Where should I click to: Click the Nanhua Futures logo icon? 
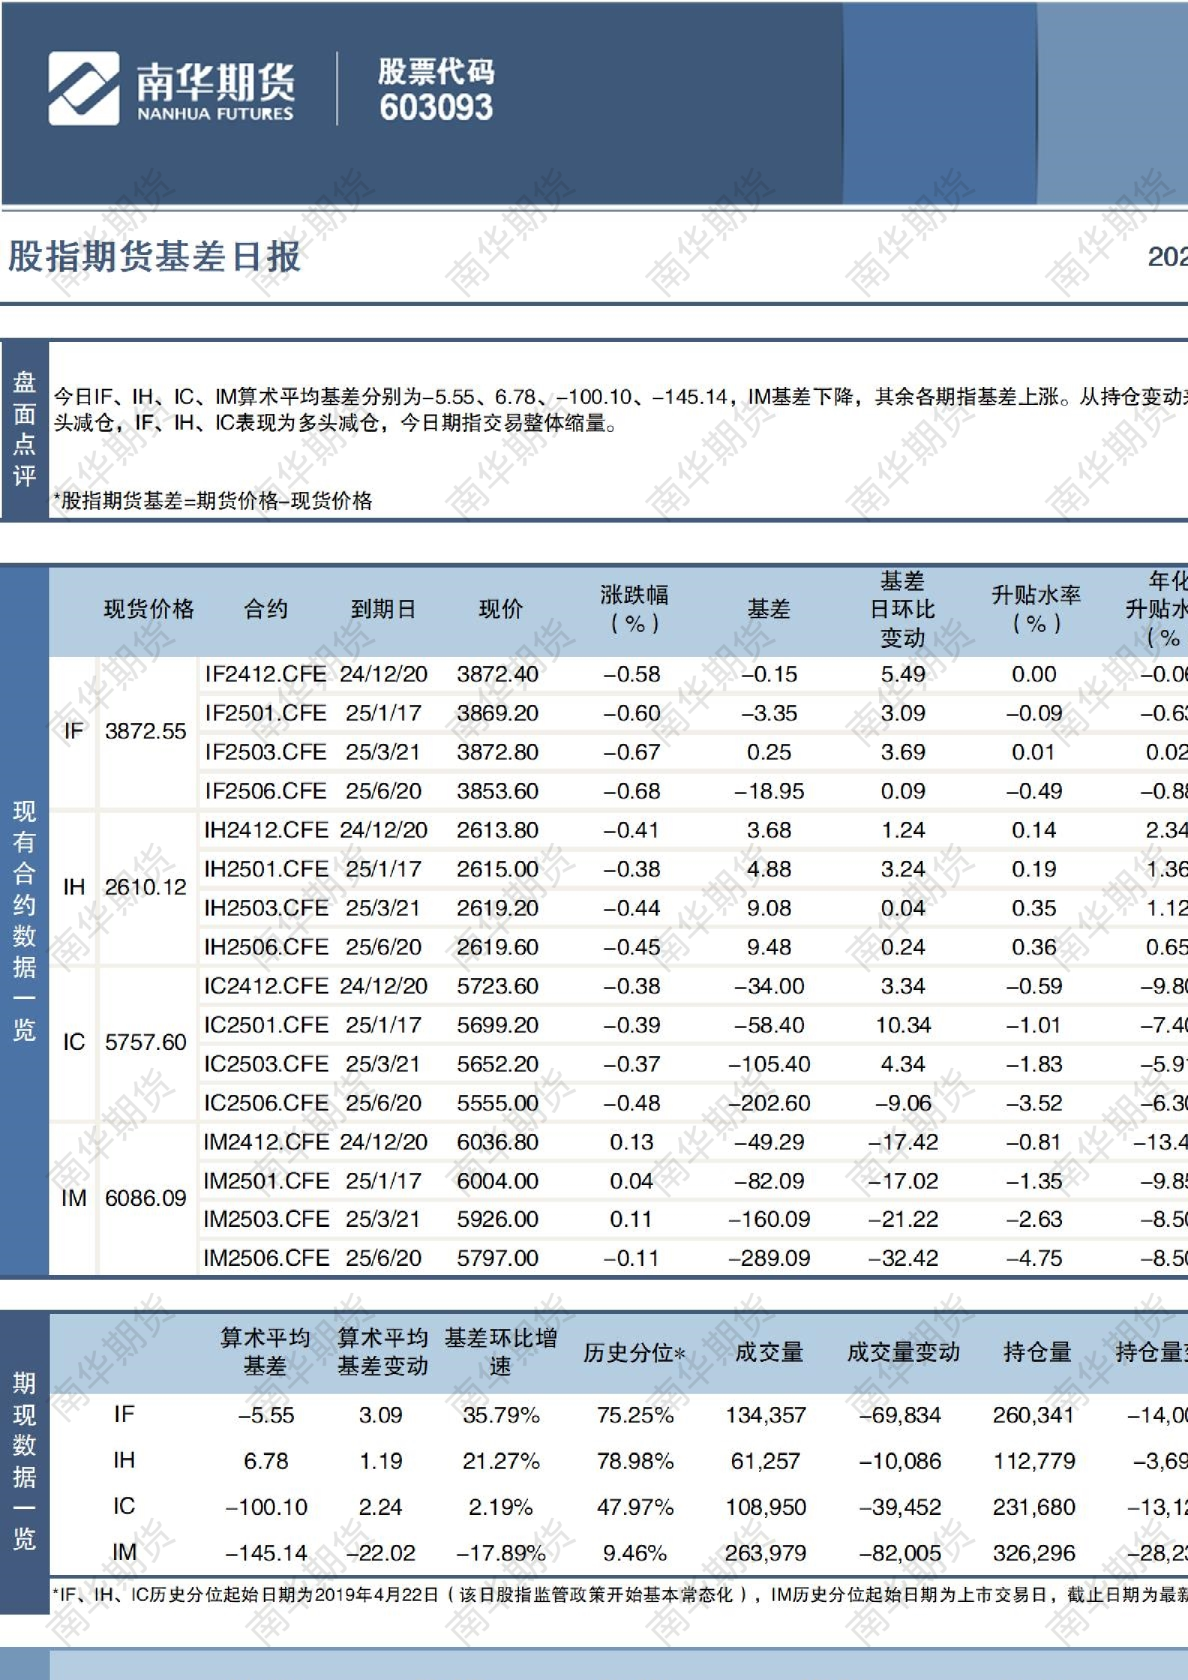point(83,89)
